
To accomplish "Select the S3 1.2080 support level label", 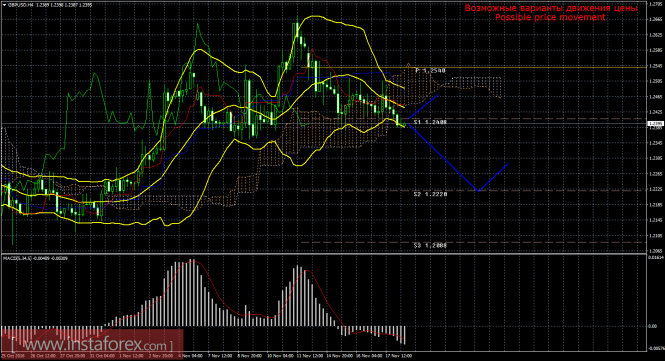I will 430,245.
